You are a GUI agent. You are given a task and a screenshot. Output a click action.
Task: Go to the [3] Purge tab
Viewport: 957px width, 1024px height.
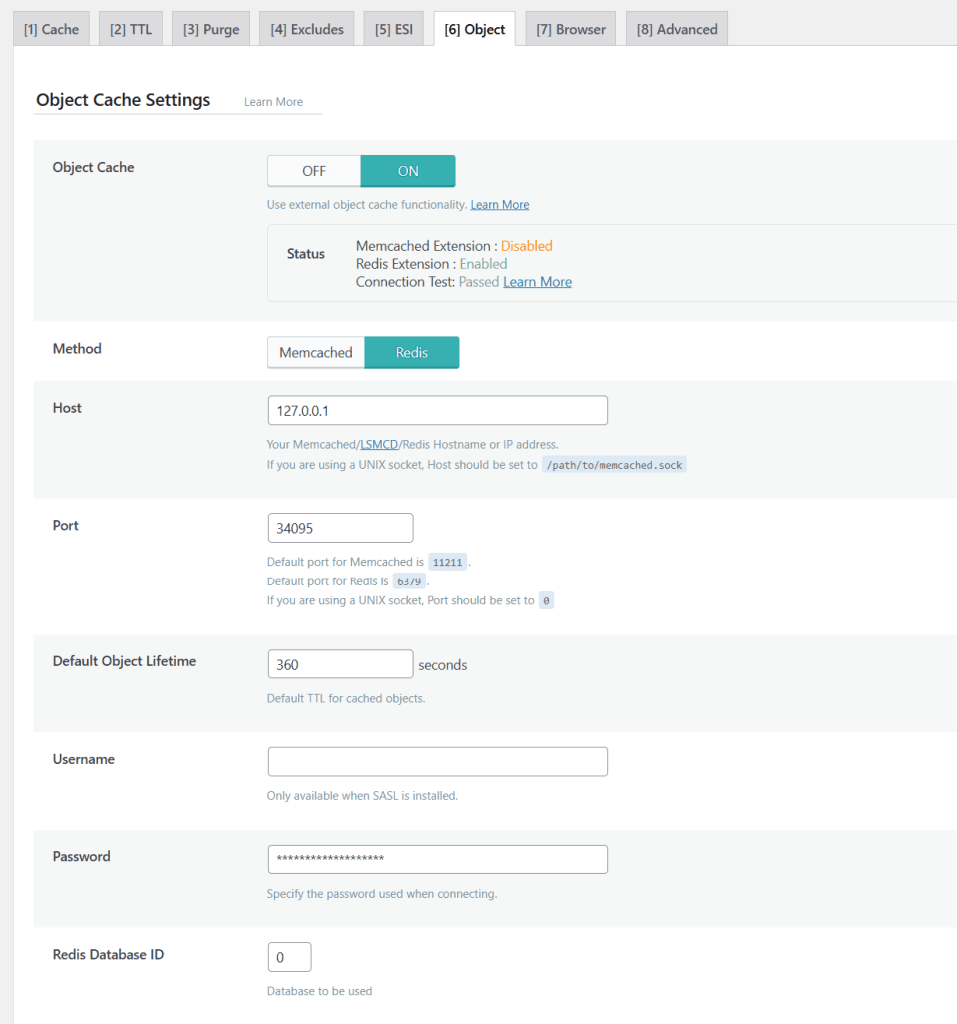[210, 28]
